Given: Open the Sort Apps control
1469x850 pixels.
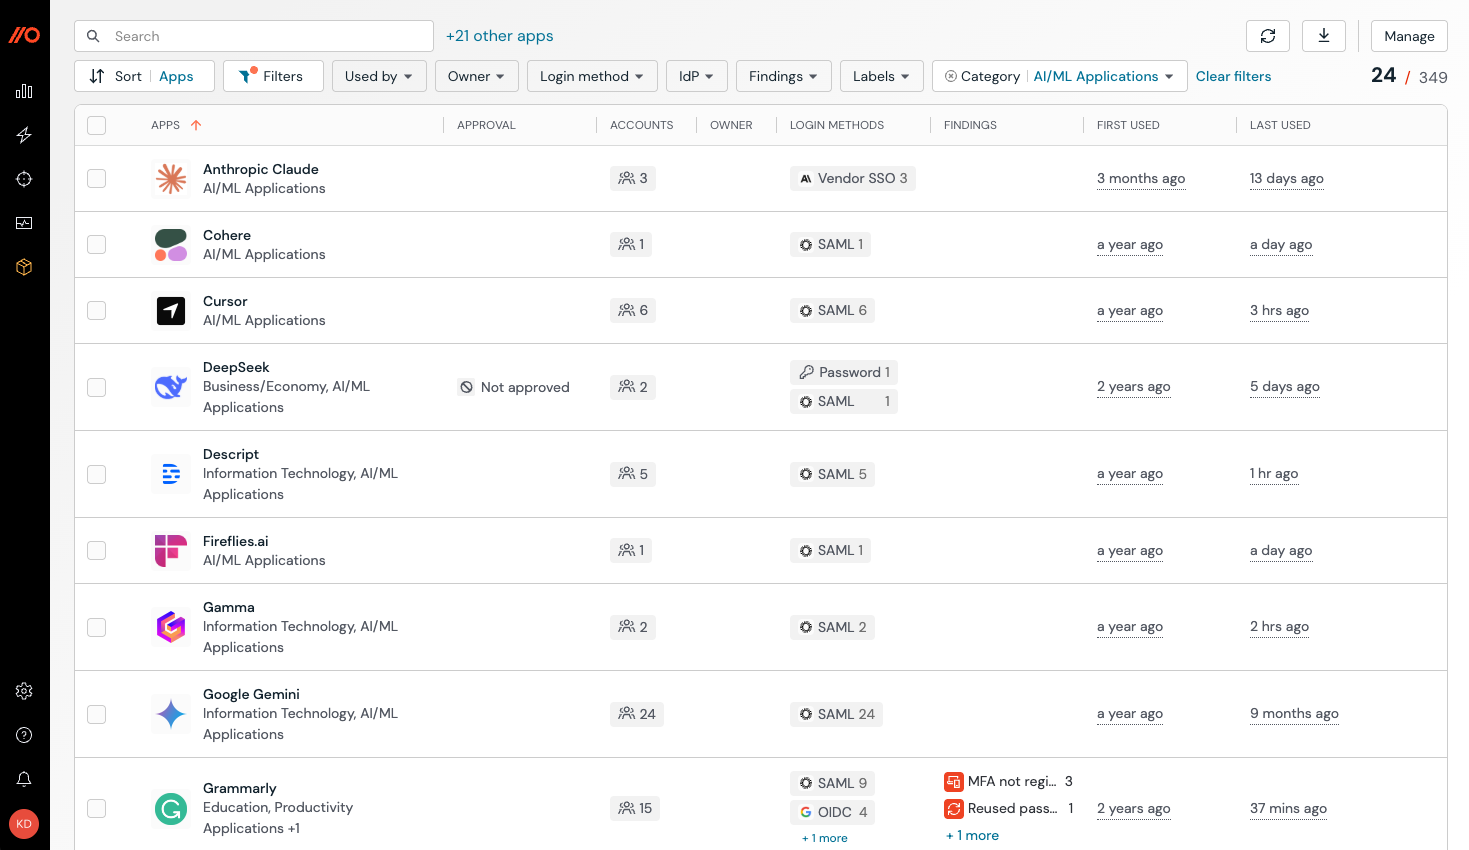Looking at the screenshot, I should (144, 76).
